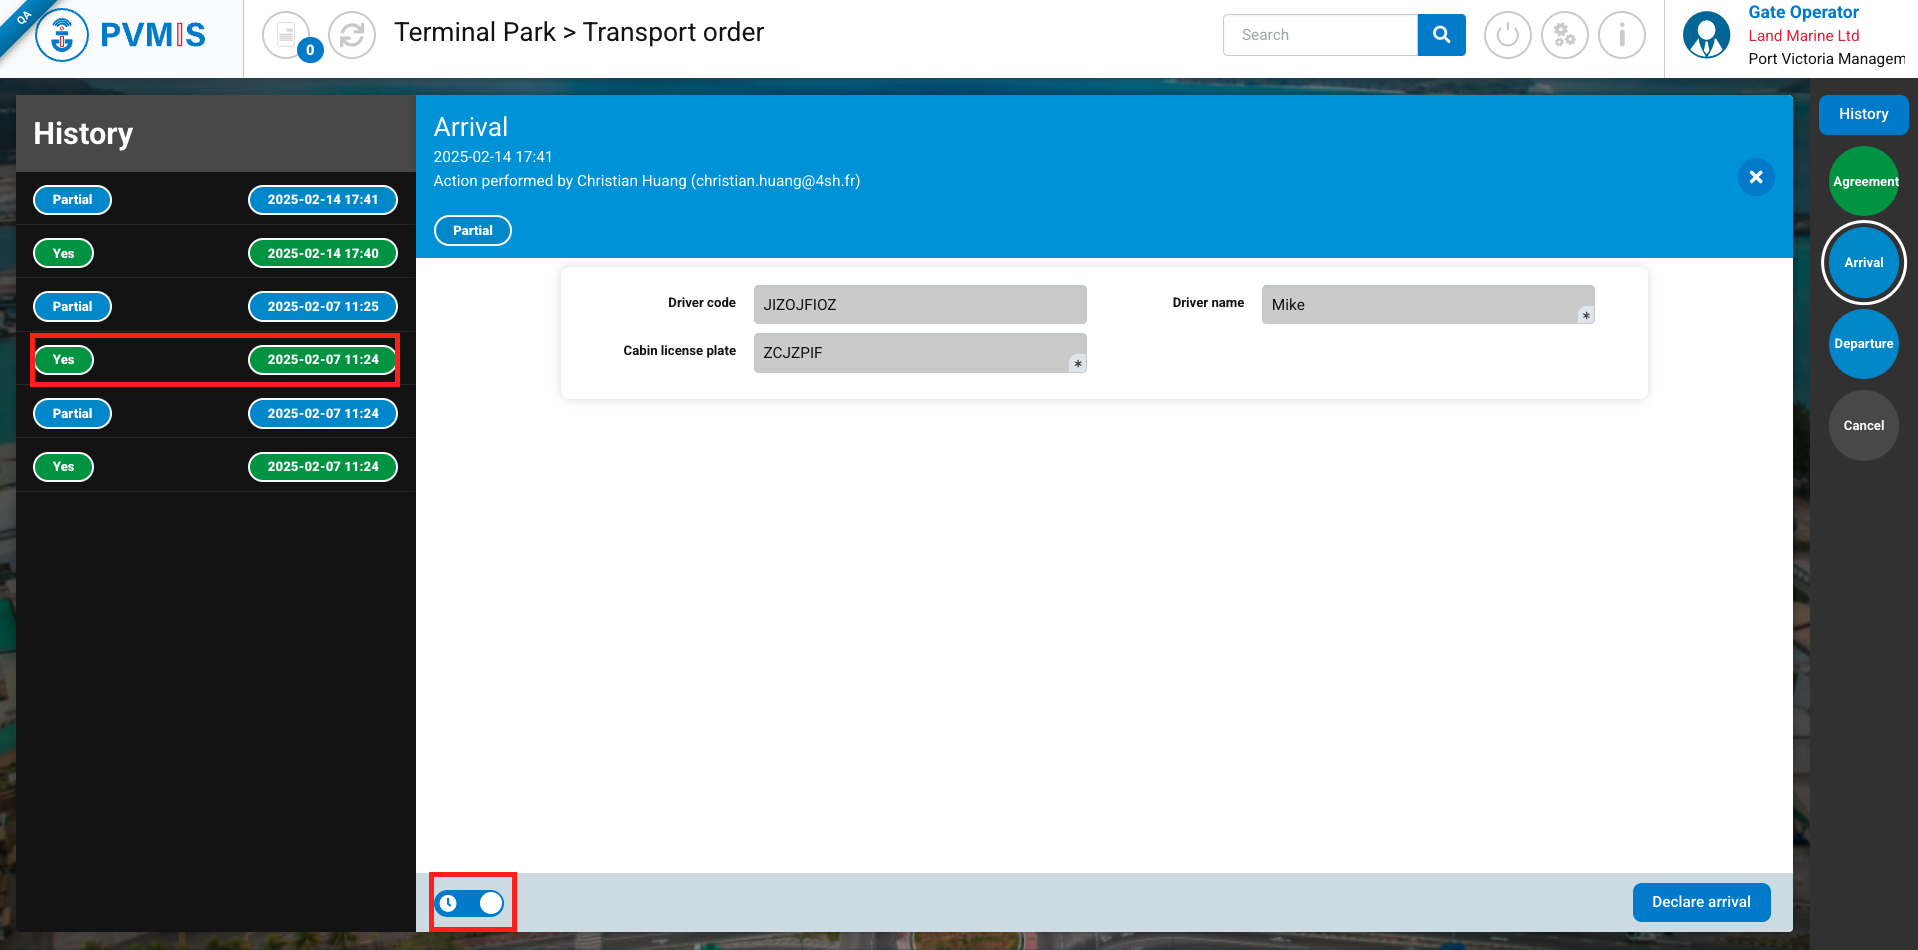Click the Declare arrival button
1918x950 pixels.
click(1700, 902)
